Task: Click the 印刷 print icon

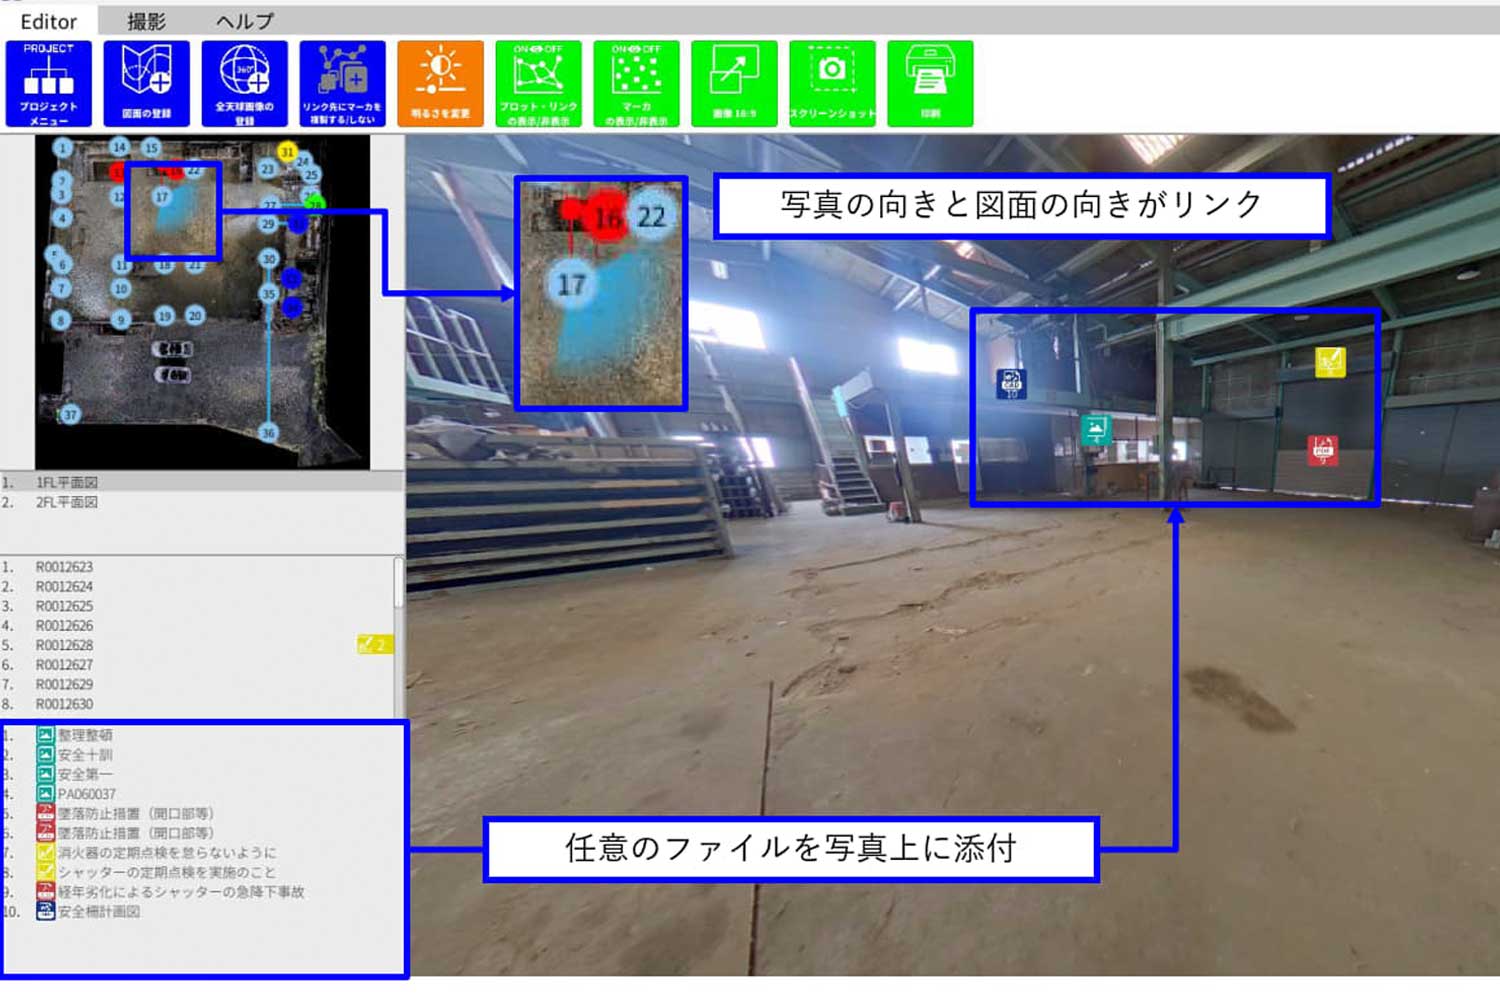Action: point(930,84)
